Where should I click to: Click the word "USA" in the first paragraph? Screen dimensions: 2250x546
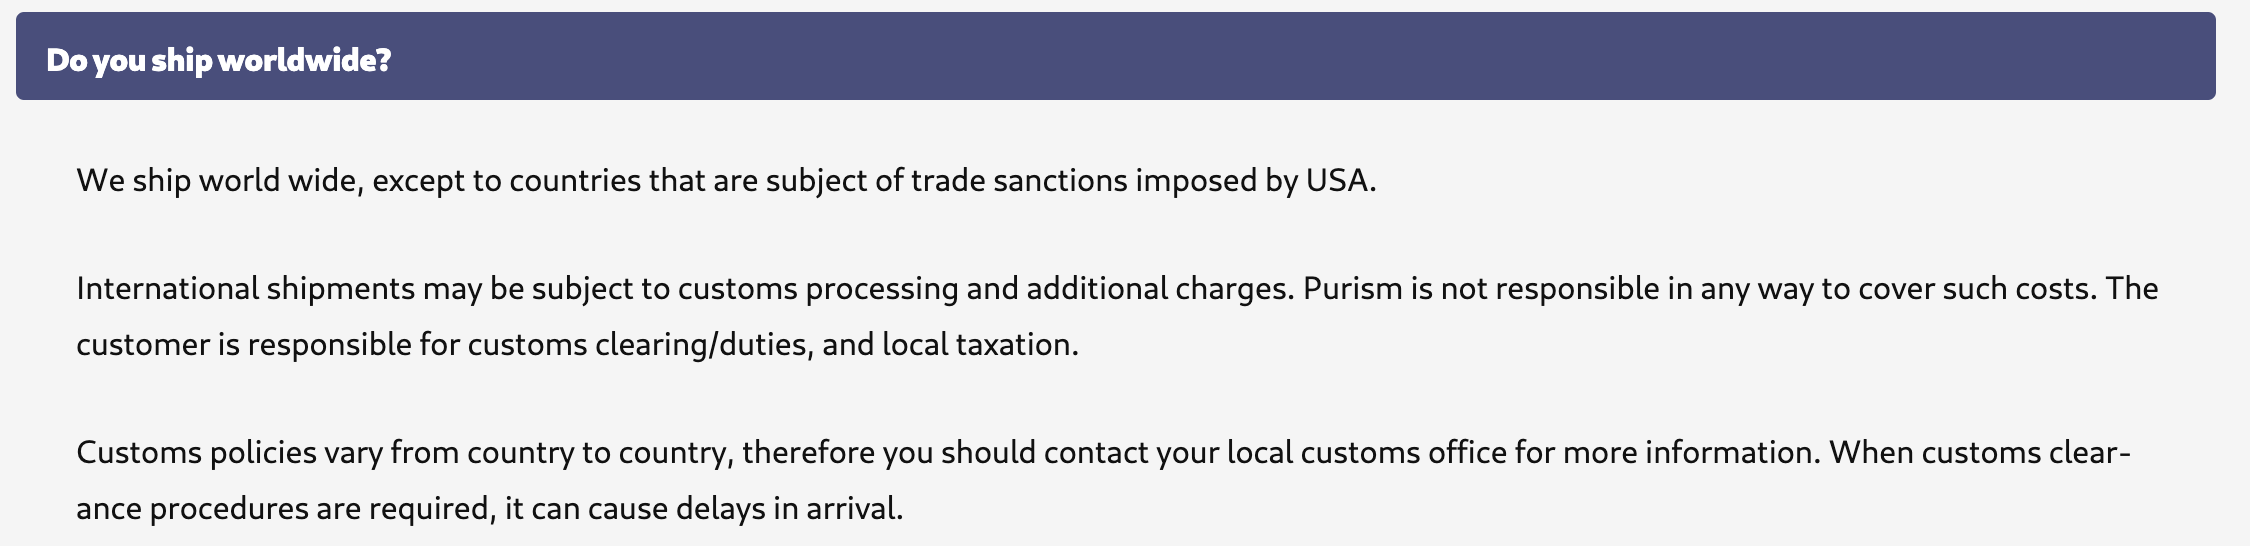point(1338,181)
